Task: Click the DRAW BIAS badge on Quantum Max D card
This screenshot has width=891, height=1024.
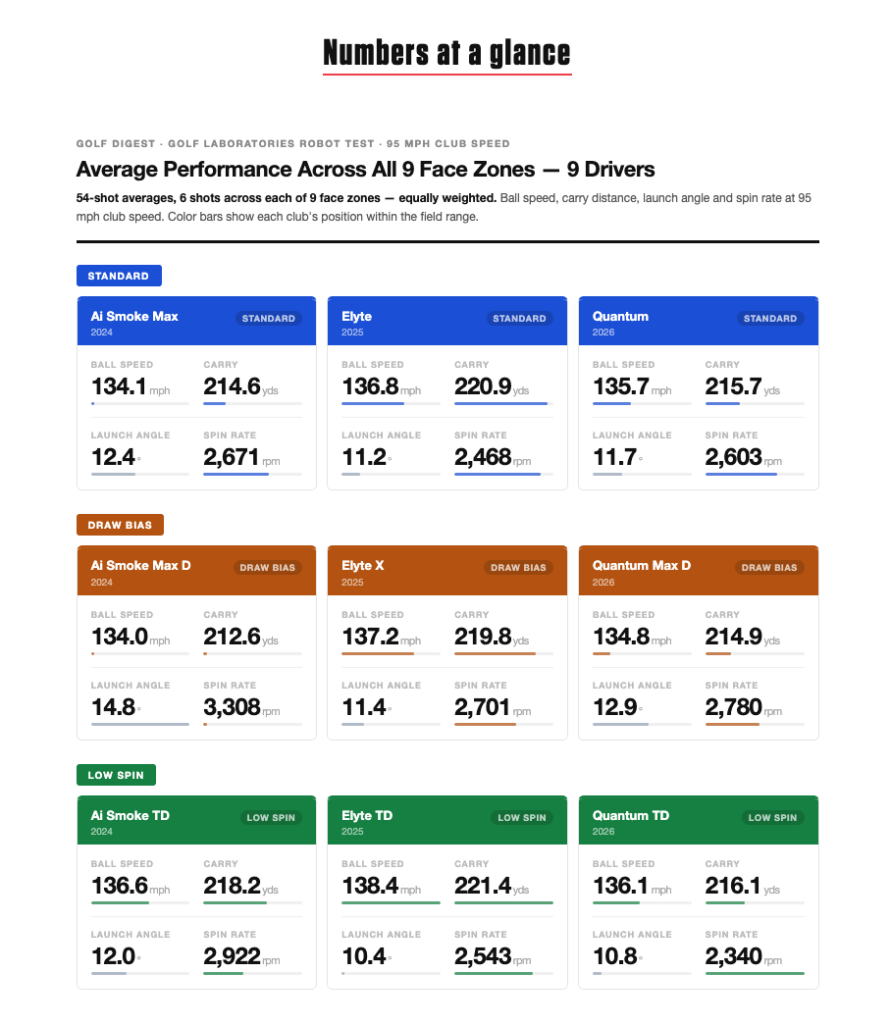Action: tap(770, 568)
